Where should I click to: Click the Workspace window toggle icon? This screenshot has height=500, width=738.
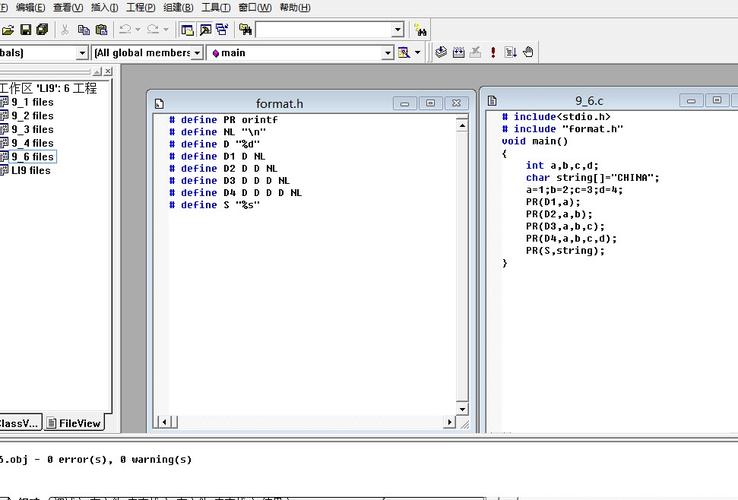[187, 30]
